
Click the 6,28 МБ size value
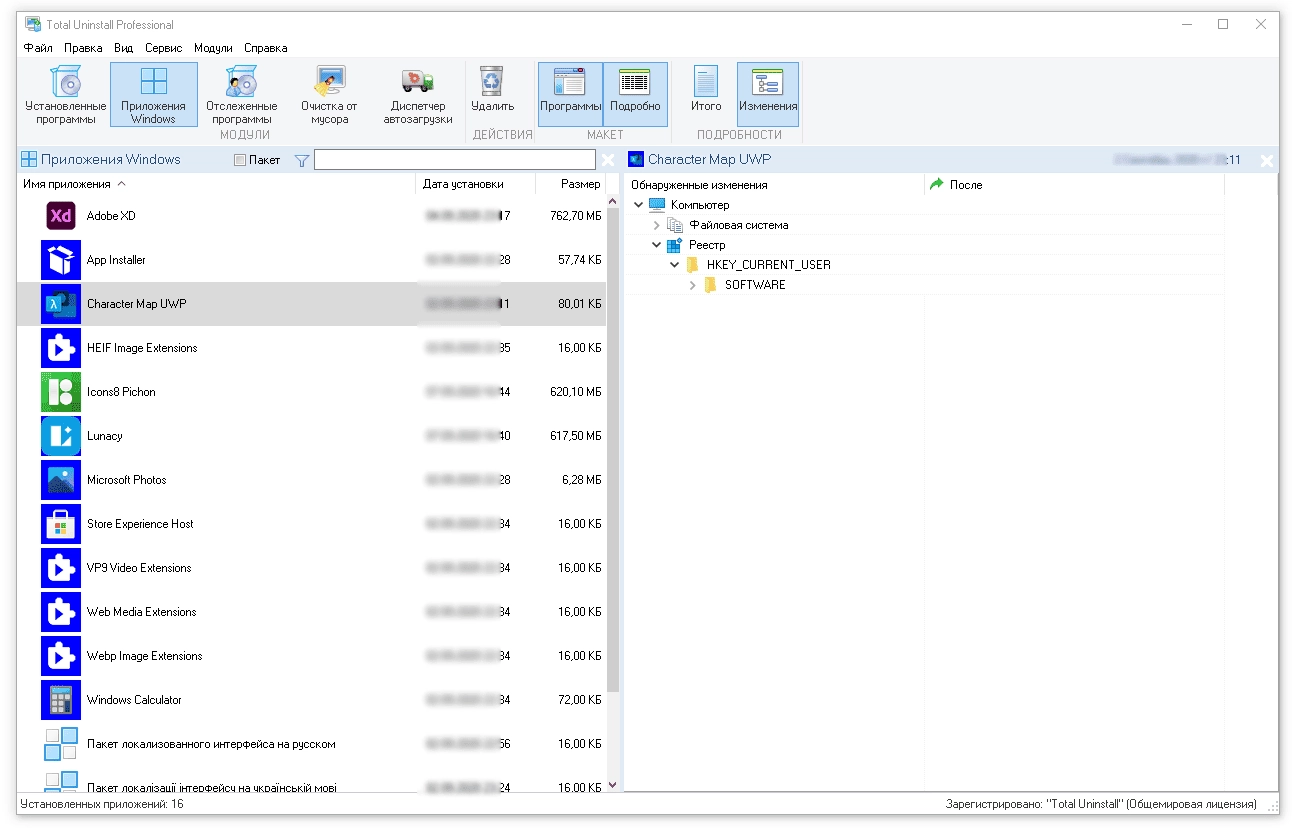[581, 480]
